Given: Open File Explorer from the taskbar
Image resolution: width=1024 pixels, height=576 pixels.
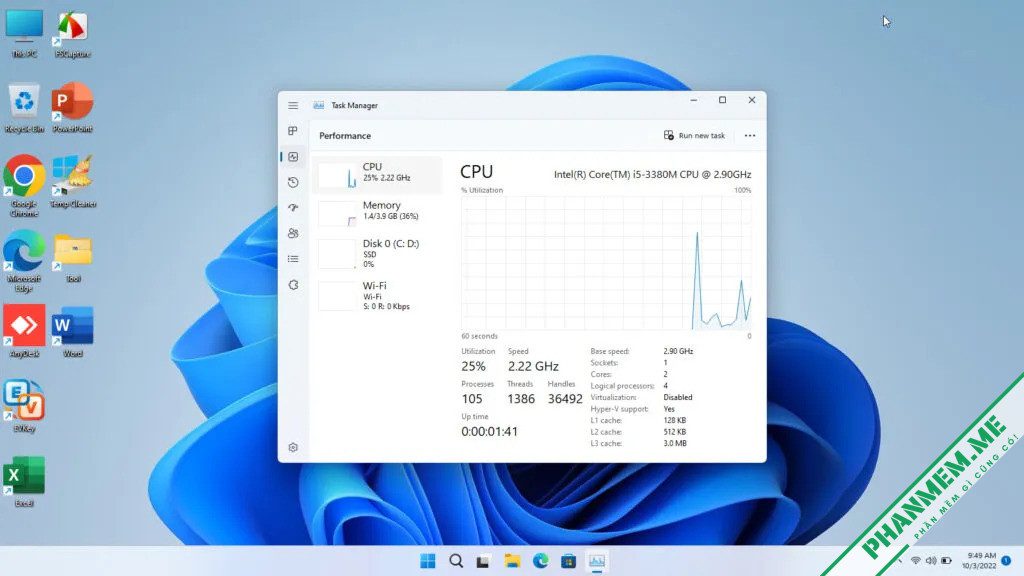Looking at the screenshot, I should click(512, 561).
